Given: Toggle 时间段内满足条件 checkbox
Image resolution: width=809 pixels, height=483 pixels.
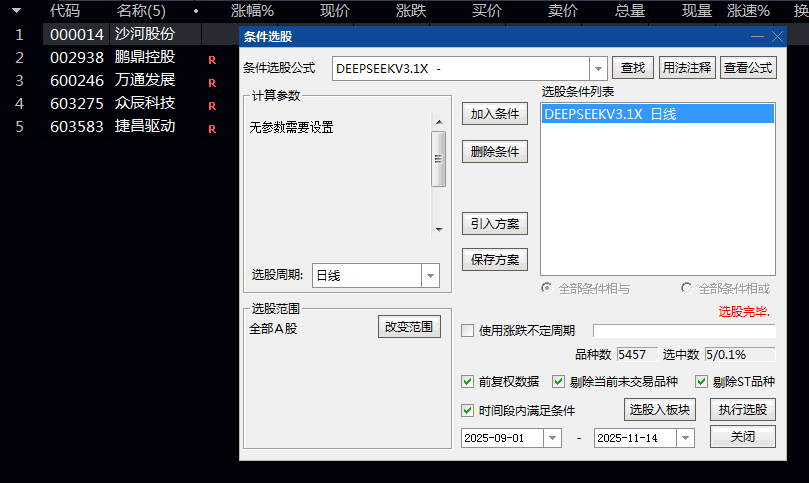Looking at the screenshot, I should coord(467,410).
